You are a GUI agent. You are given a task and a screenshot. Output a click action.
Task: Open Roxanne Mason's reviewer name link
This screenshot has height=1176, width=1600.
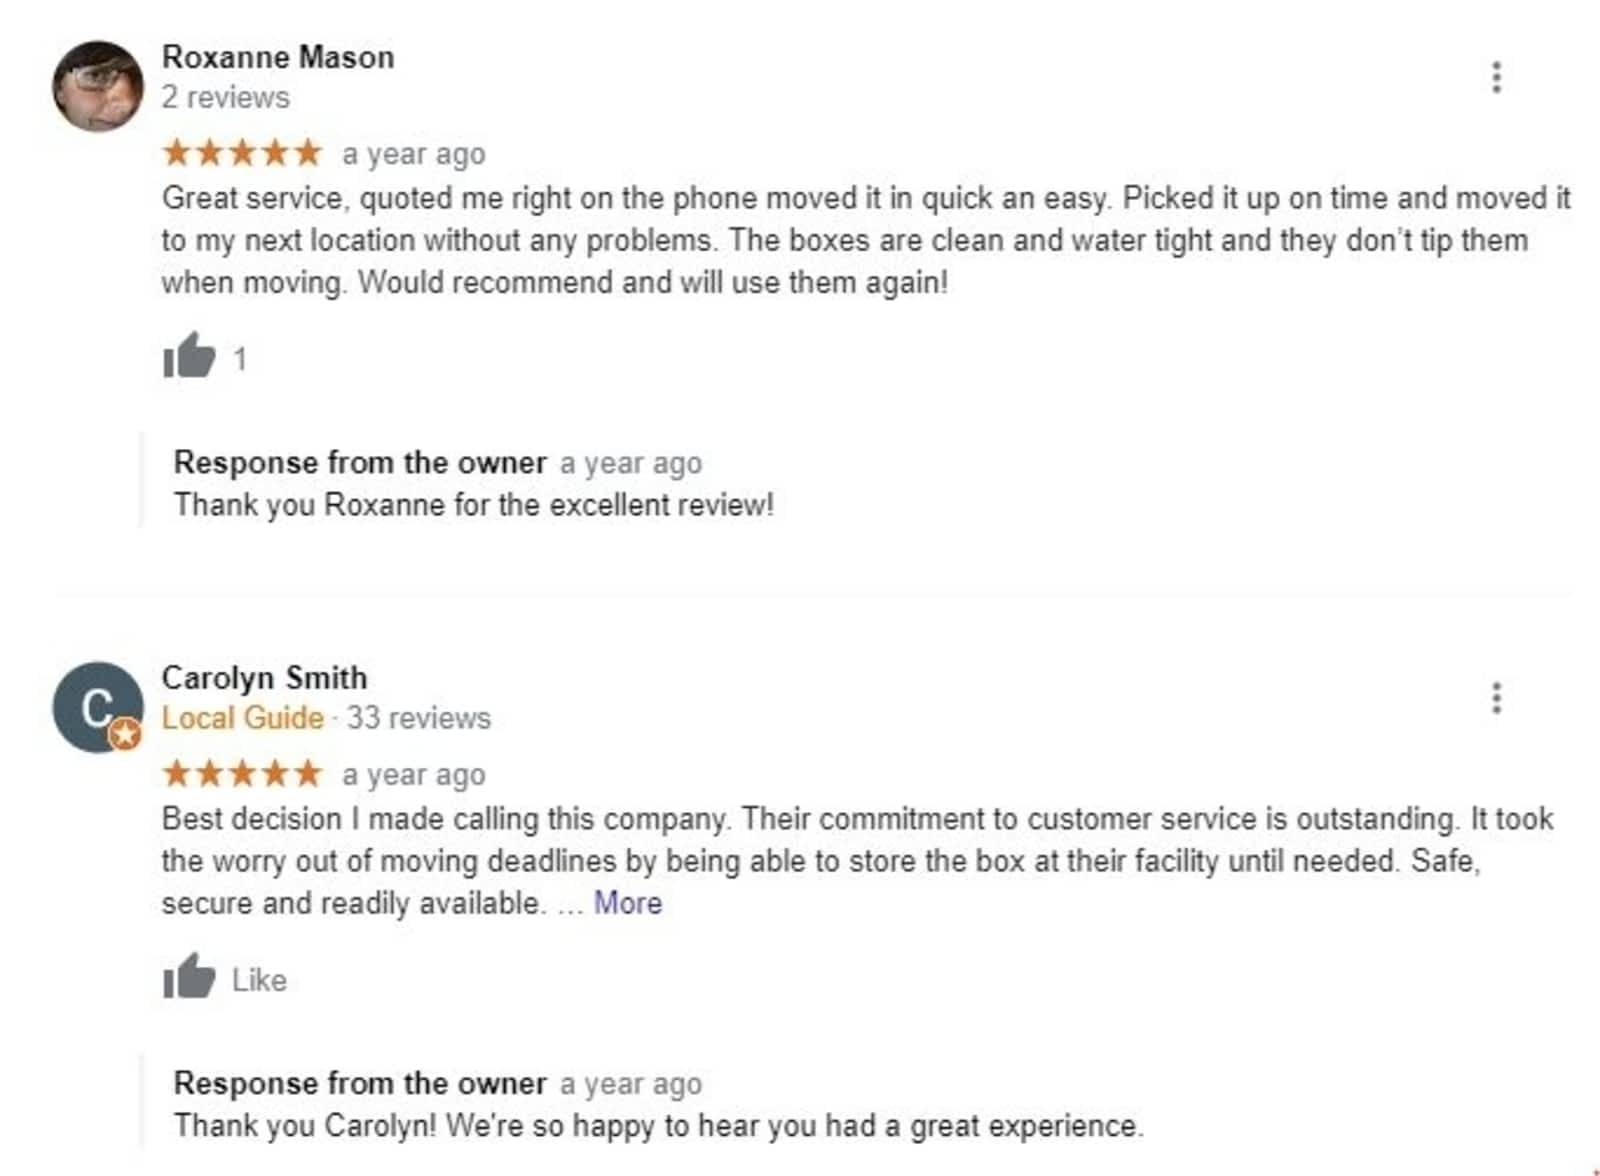click(278, 57)
